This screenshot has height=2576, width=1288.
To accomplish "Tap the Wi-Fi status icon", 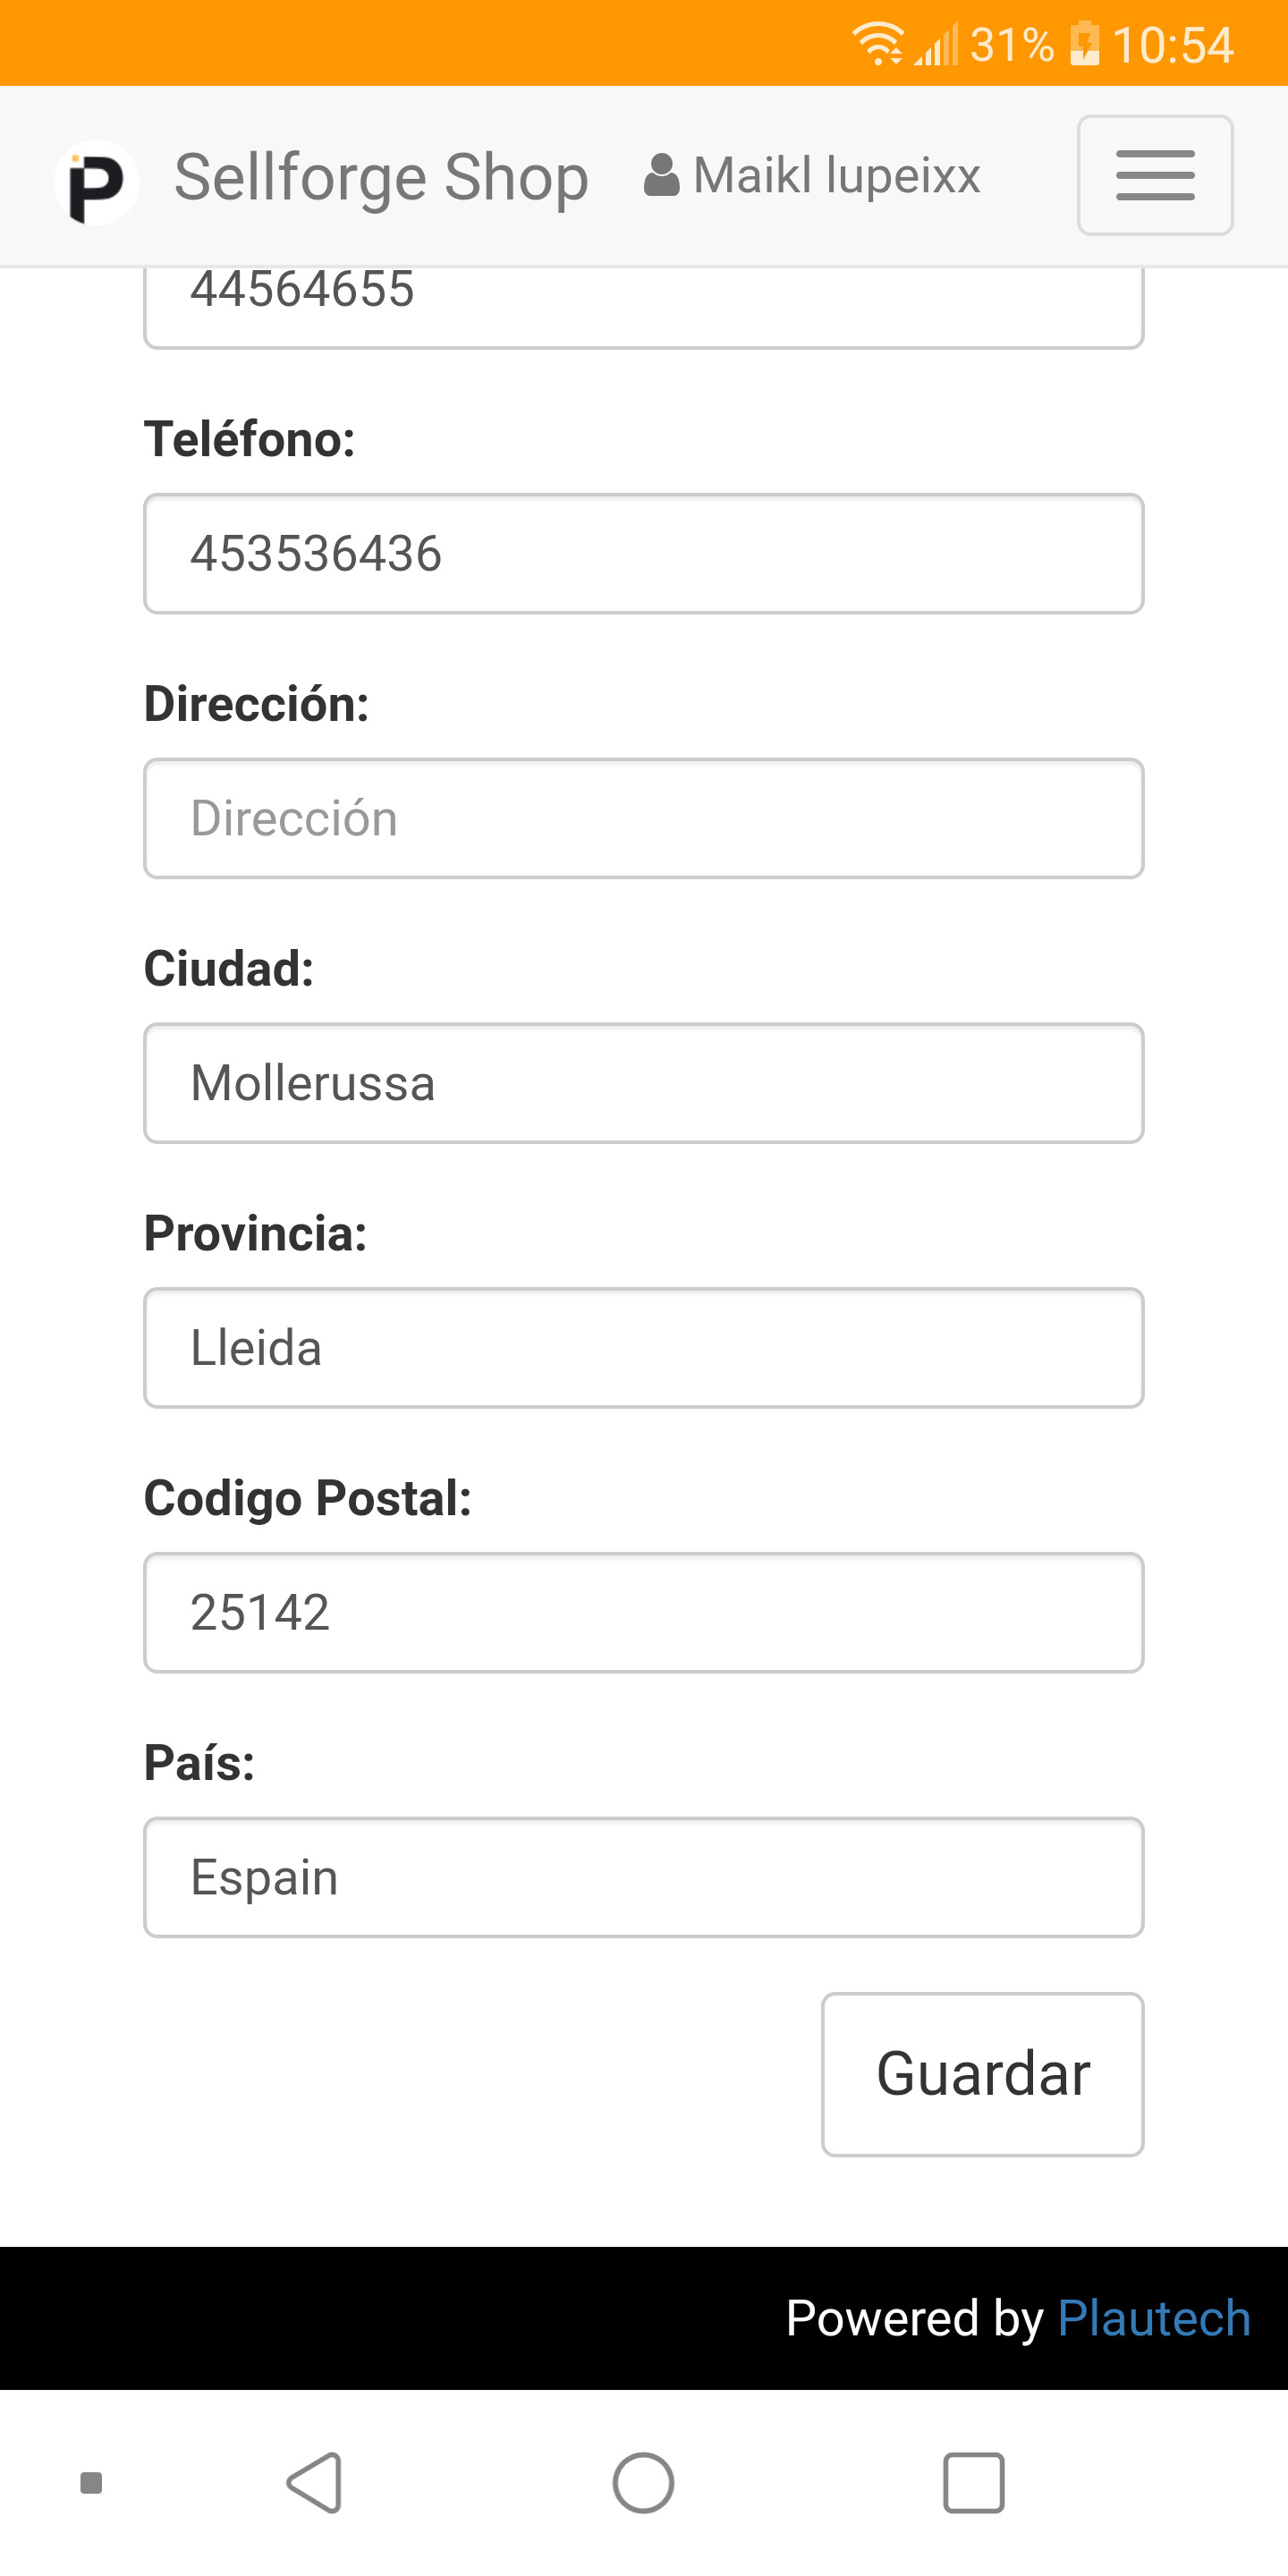I will pyautogui.click(x=877, y=44).
